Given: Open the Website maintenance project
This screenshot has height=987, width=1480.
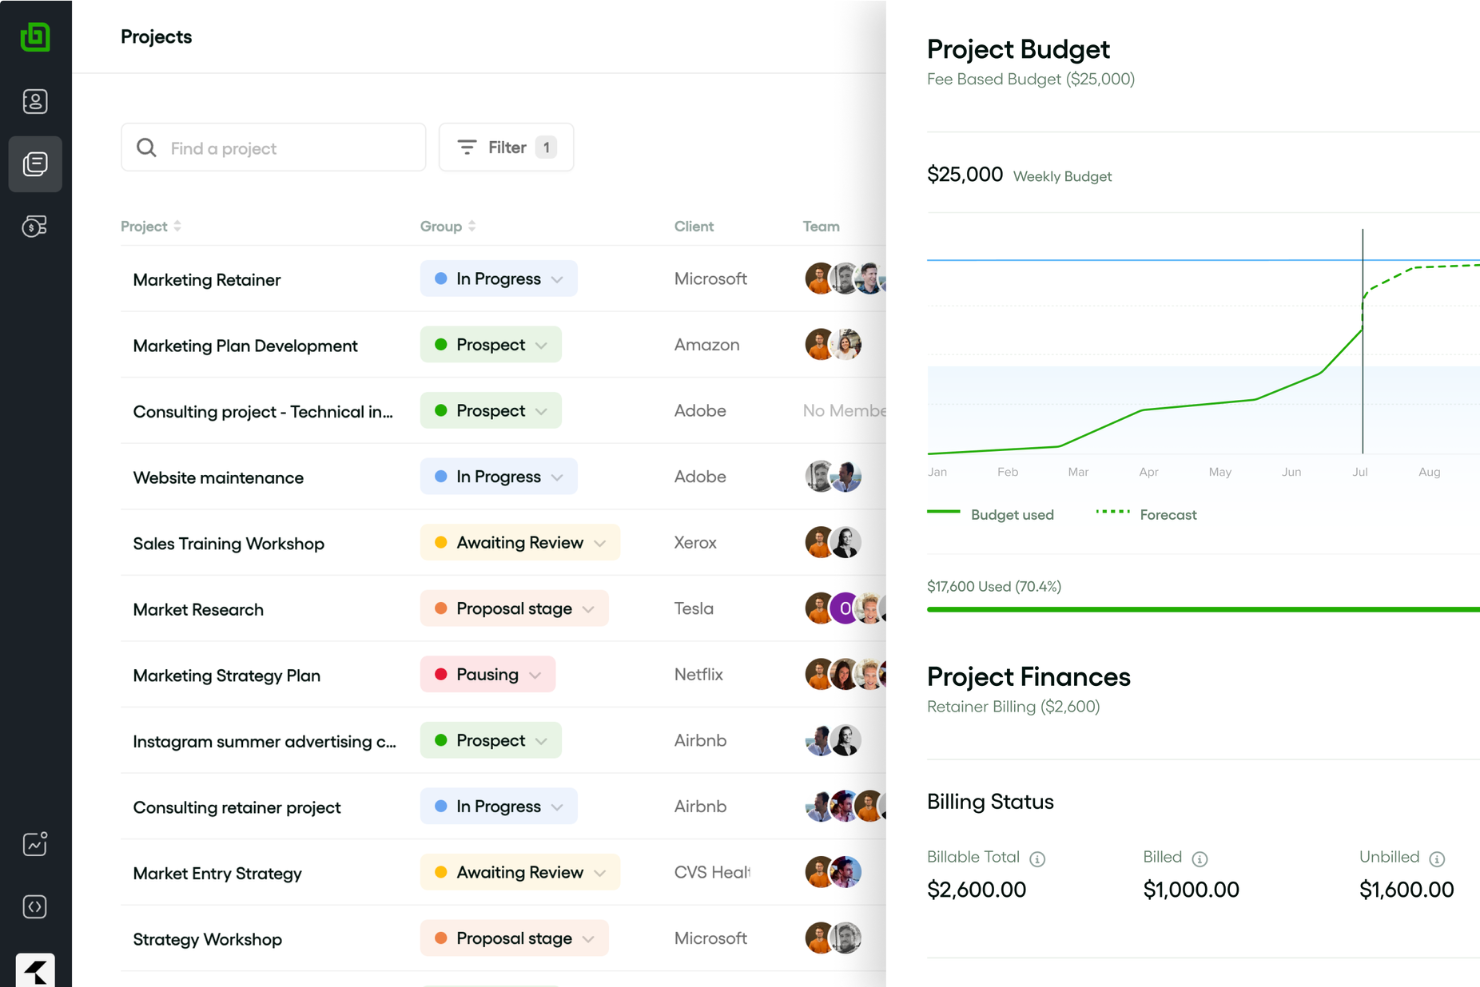Looking at the screenshot, I should (218, 478).
